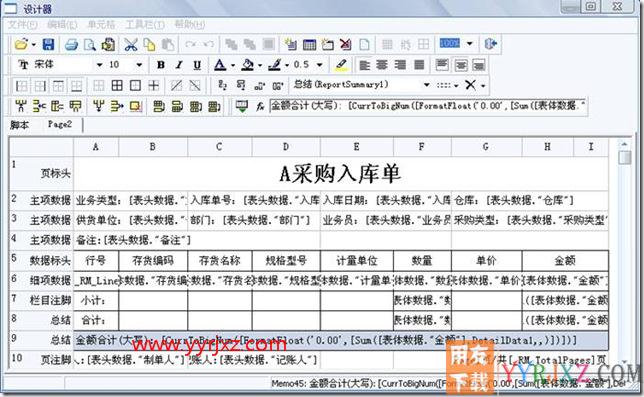Apply inside borders cross icon
The width and height of the screenshot is (644, 397).
point(154,85)
